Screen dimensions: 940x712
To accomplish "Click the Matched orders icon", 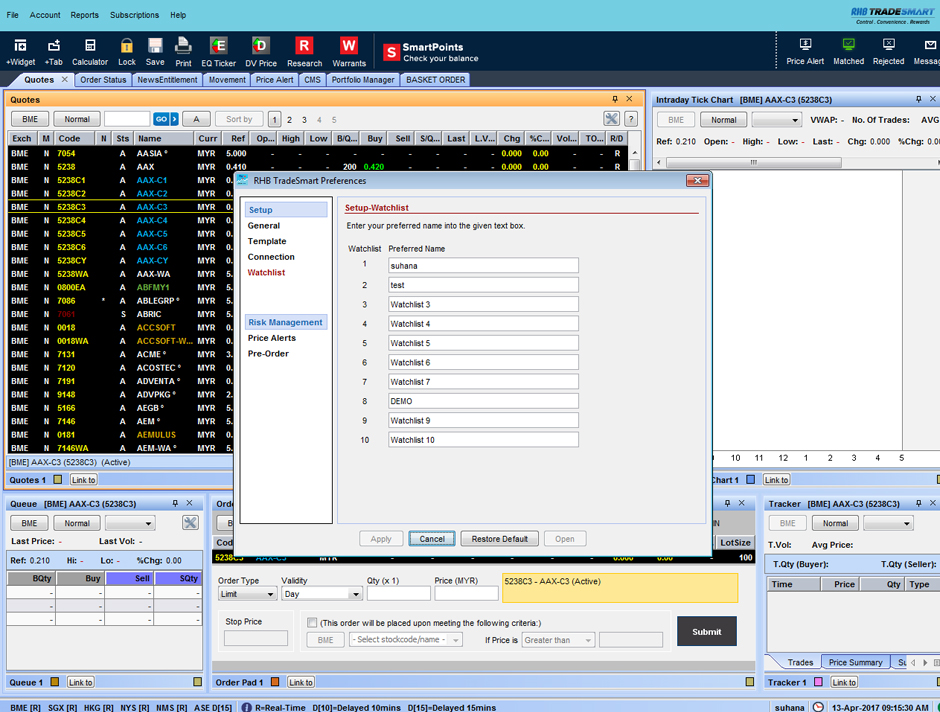I will pyautogui.click(x=848, y=51).
